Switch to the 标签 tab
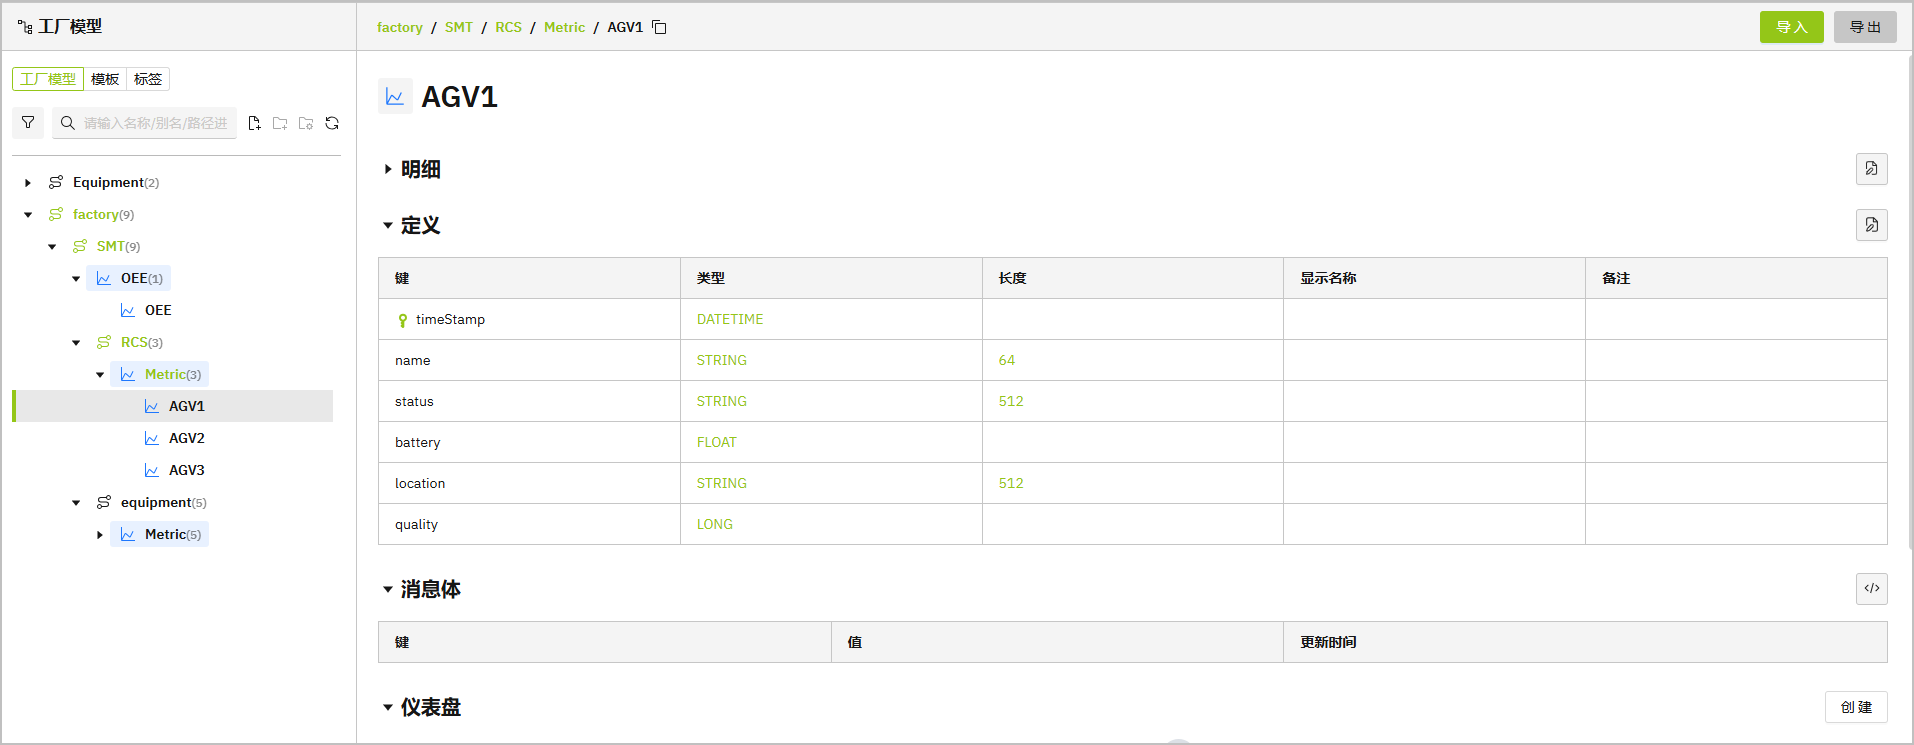The image size is (1914, 745). (148, 79)
